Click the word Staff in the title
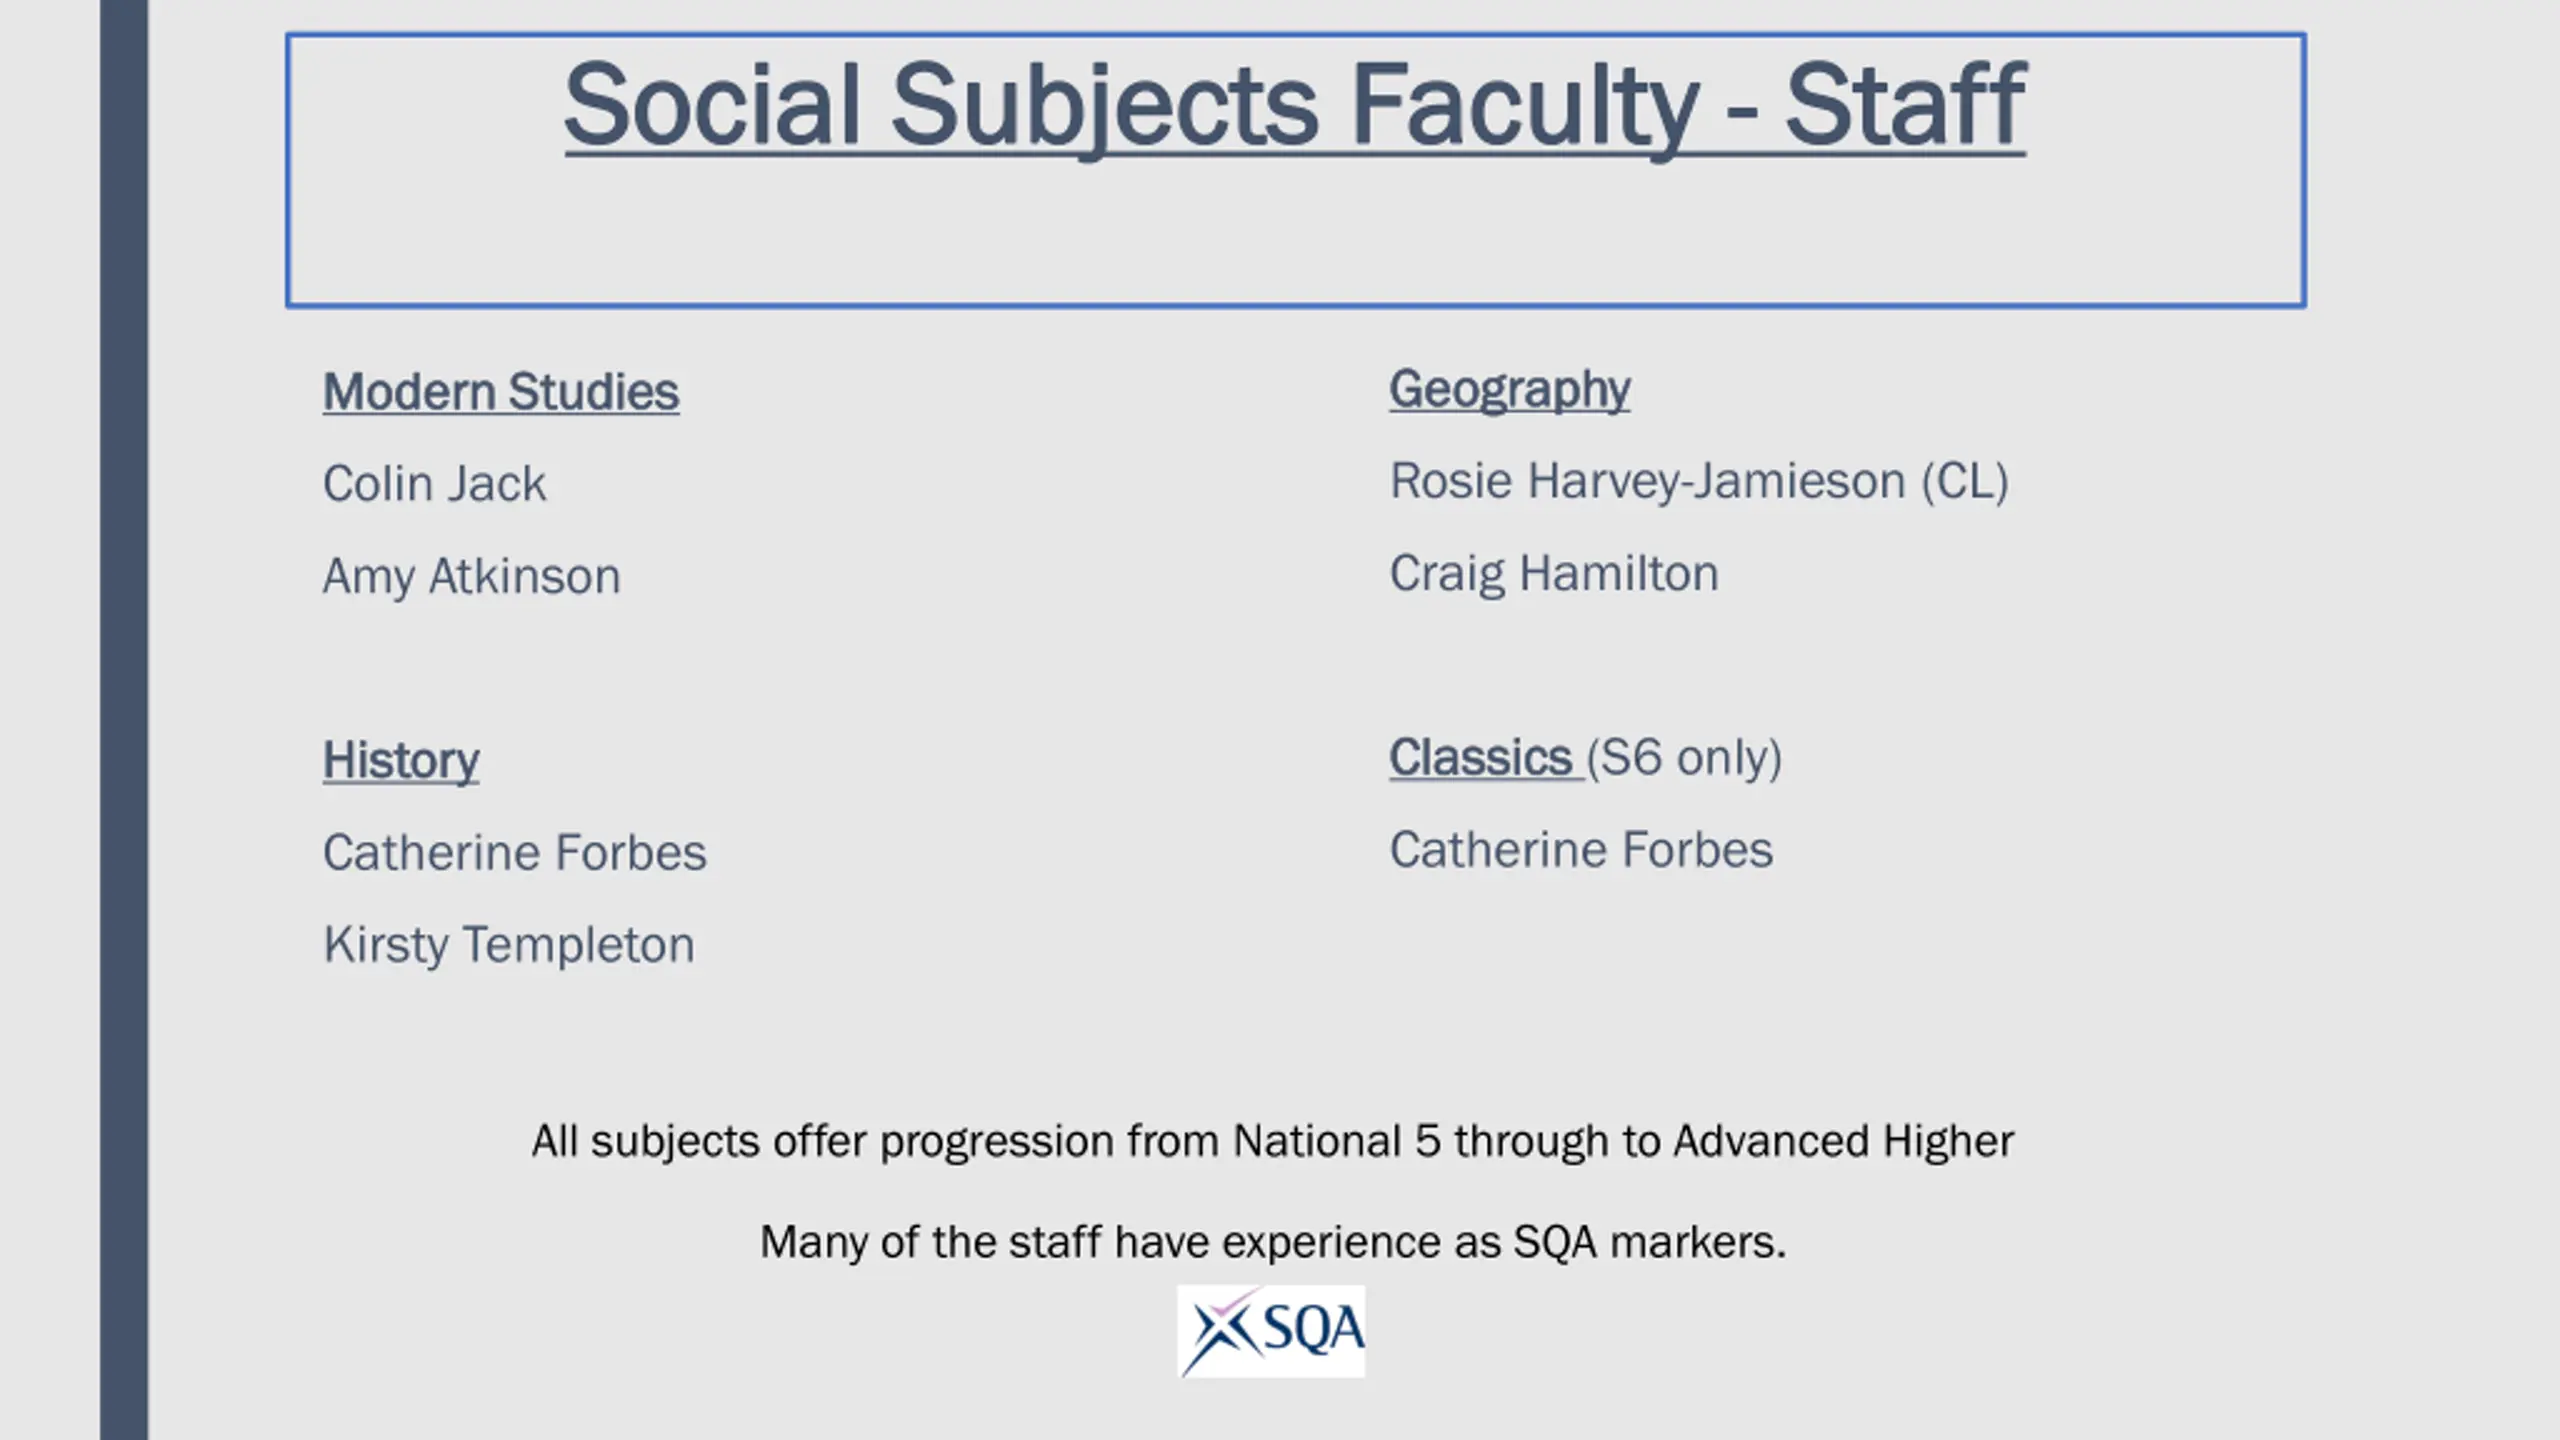Viewport: 2560px width, 1440px height. coord(1905,106)
